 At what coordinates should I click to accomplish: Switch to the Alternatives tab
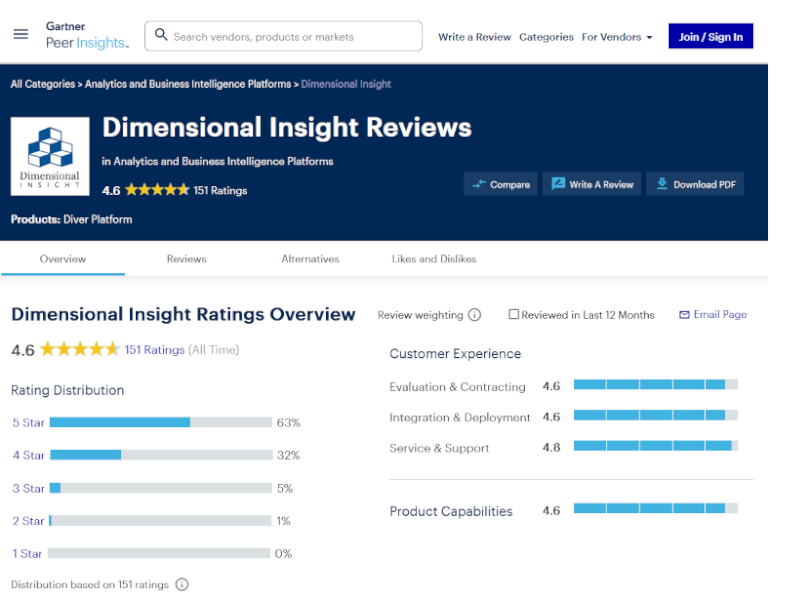tap(310, 259)
